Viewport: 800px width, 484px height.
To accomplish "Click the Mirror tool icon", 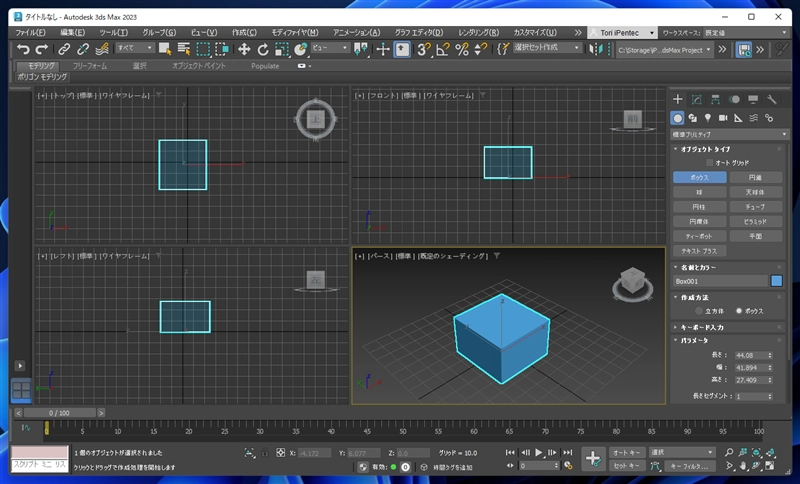I will pyautogui.click(x=595, y=49).
